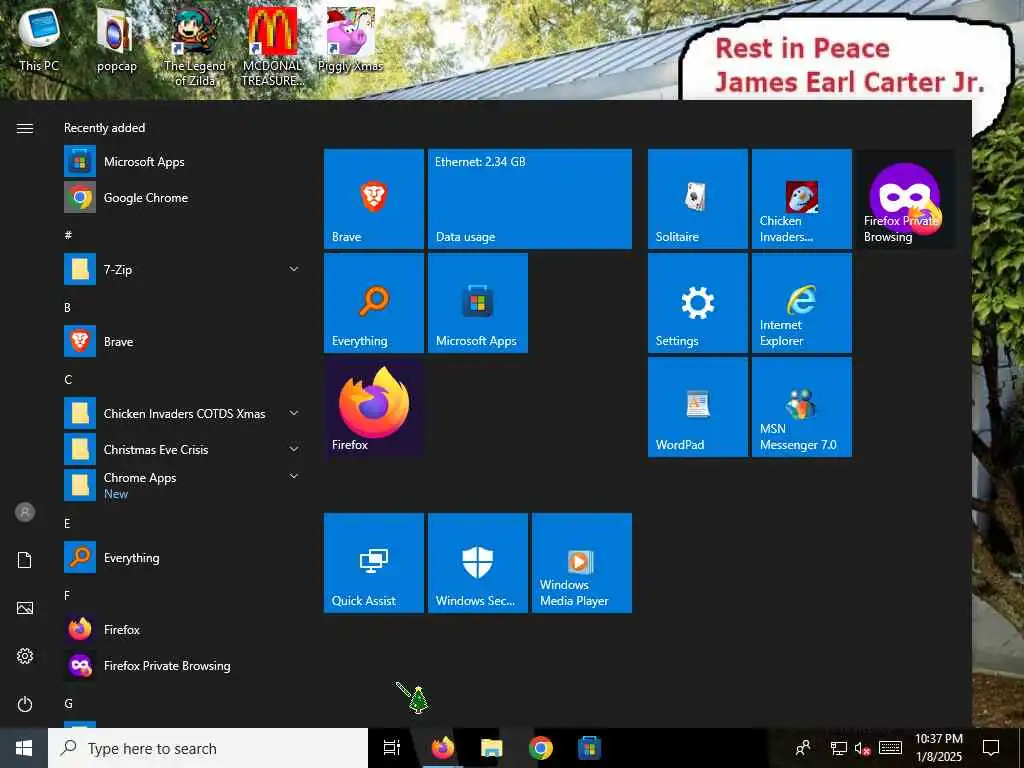Launch Google Chrome from Recently added list
Screen dimensions: 1024x768
(x=183, y=197)
